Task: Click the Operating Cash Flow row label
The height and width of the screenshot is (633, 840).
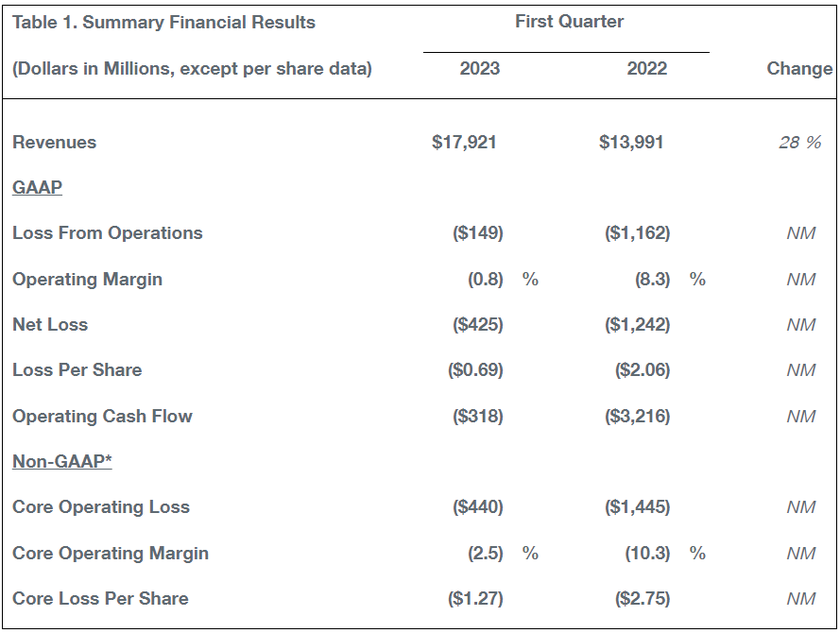Action: pos(102,416)
